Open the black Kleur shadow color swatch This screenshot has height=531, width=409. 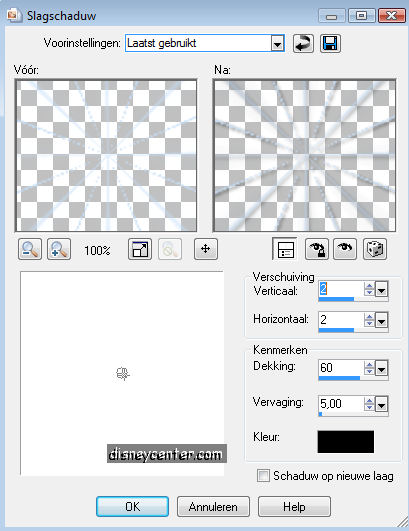tap(346, 442)
